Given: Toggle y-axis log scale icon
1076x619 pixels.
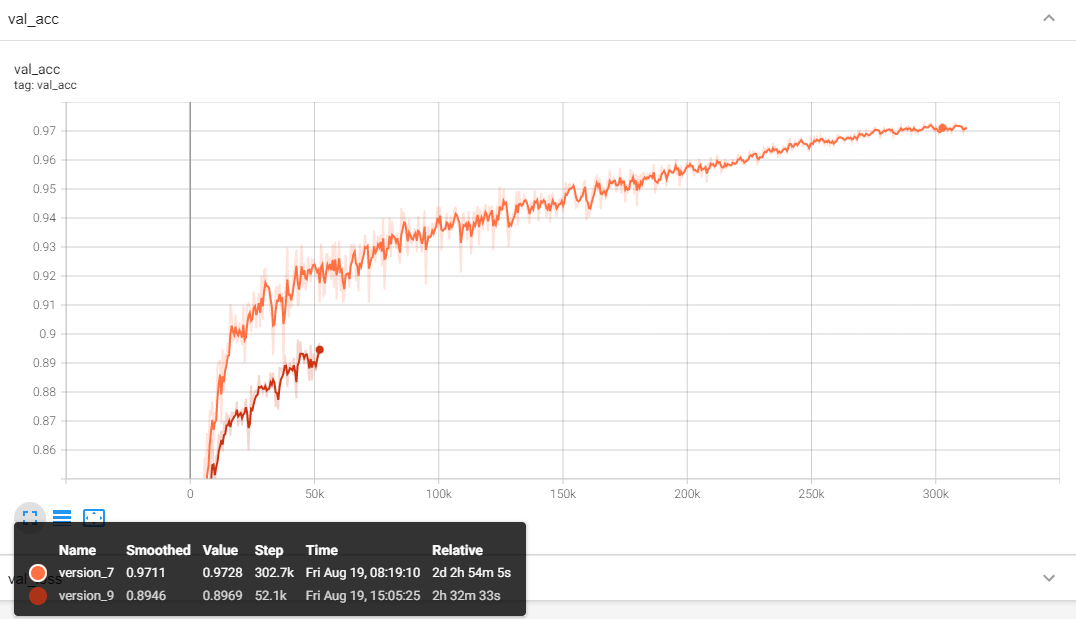Looking at the screenshot, I should [x=62, y=517].
